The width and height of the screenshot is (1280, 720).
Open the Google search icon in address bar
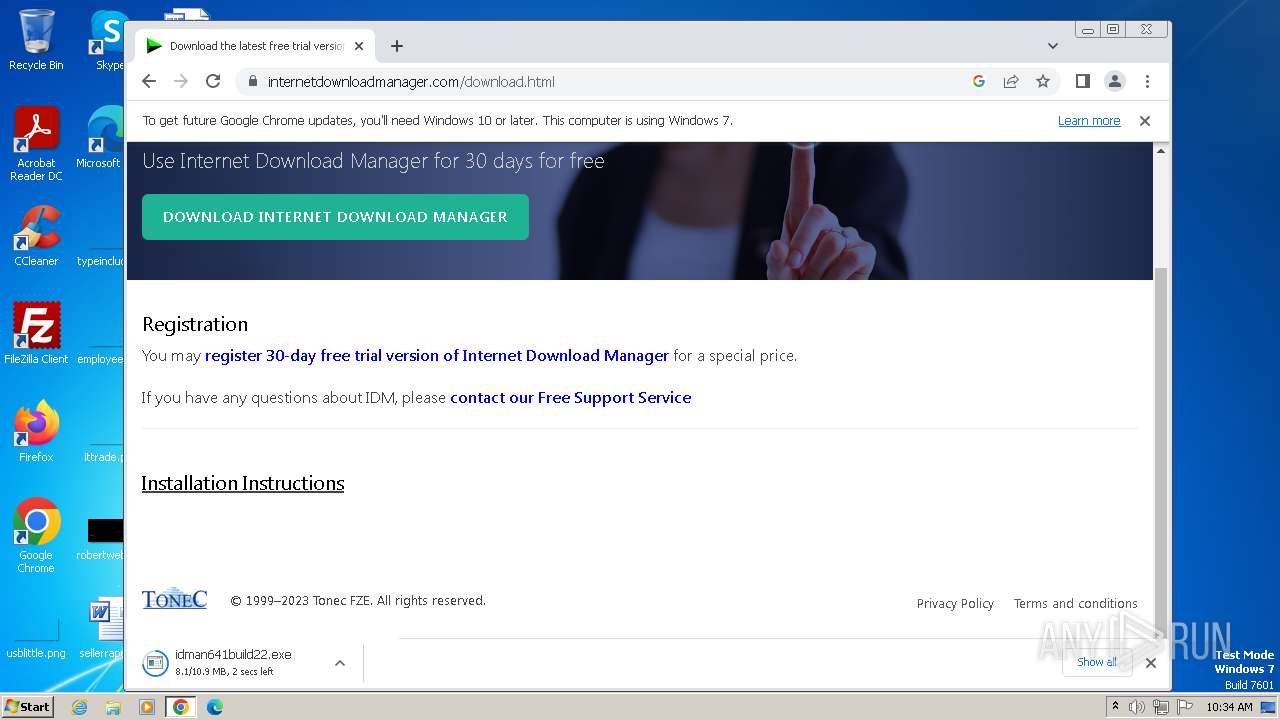click(979, 81)
